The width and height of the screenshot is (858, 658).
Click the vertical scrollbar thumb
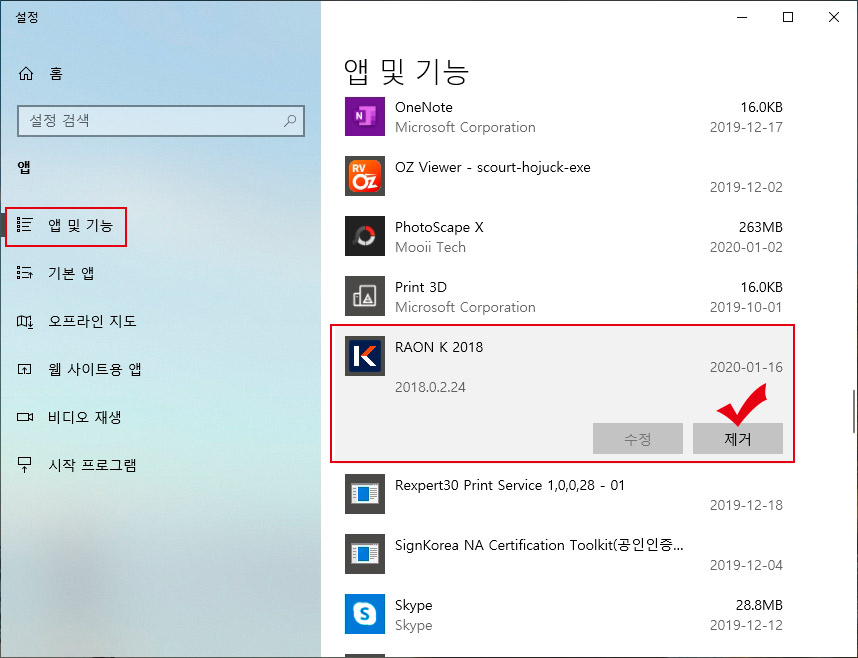(x=854, y=411)
